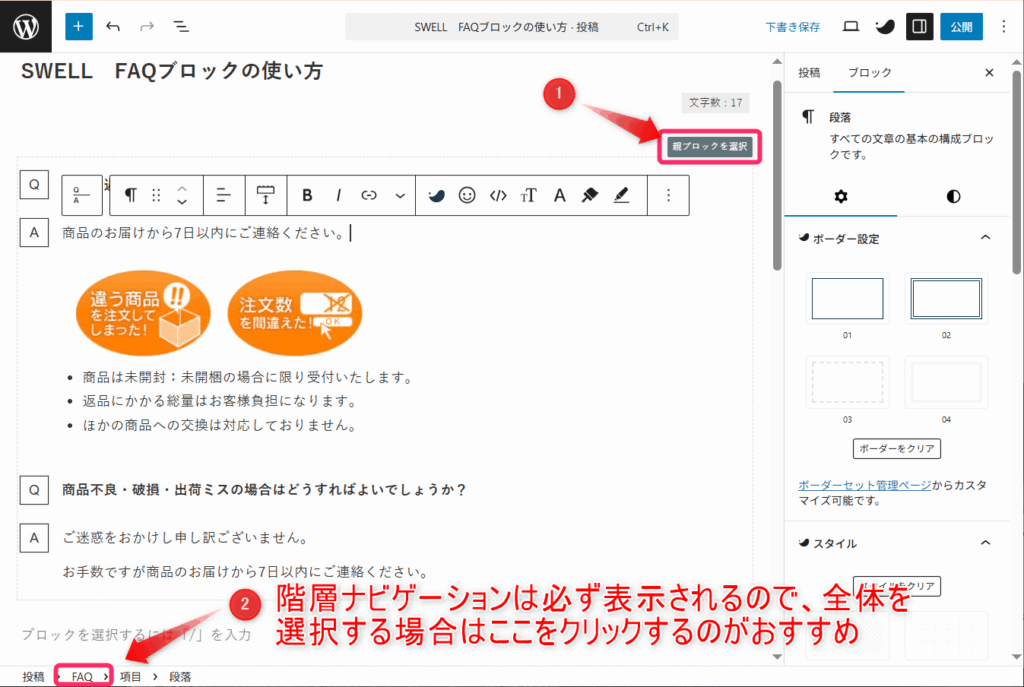Apply italic formatting in block toolbar
Screen dimensions: 1024x687
pyautogui.click(x=338, y=195)
